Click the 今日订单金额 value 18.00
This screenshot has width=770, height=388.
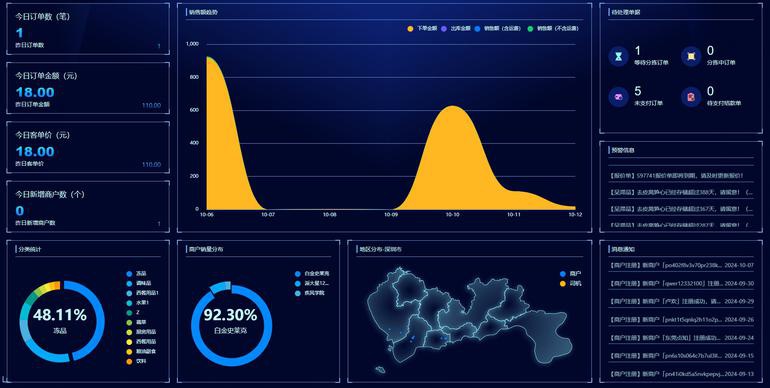pos(35,92)
